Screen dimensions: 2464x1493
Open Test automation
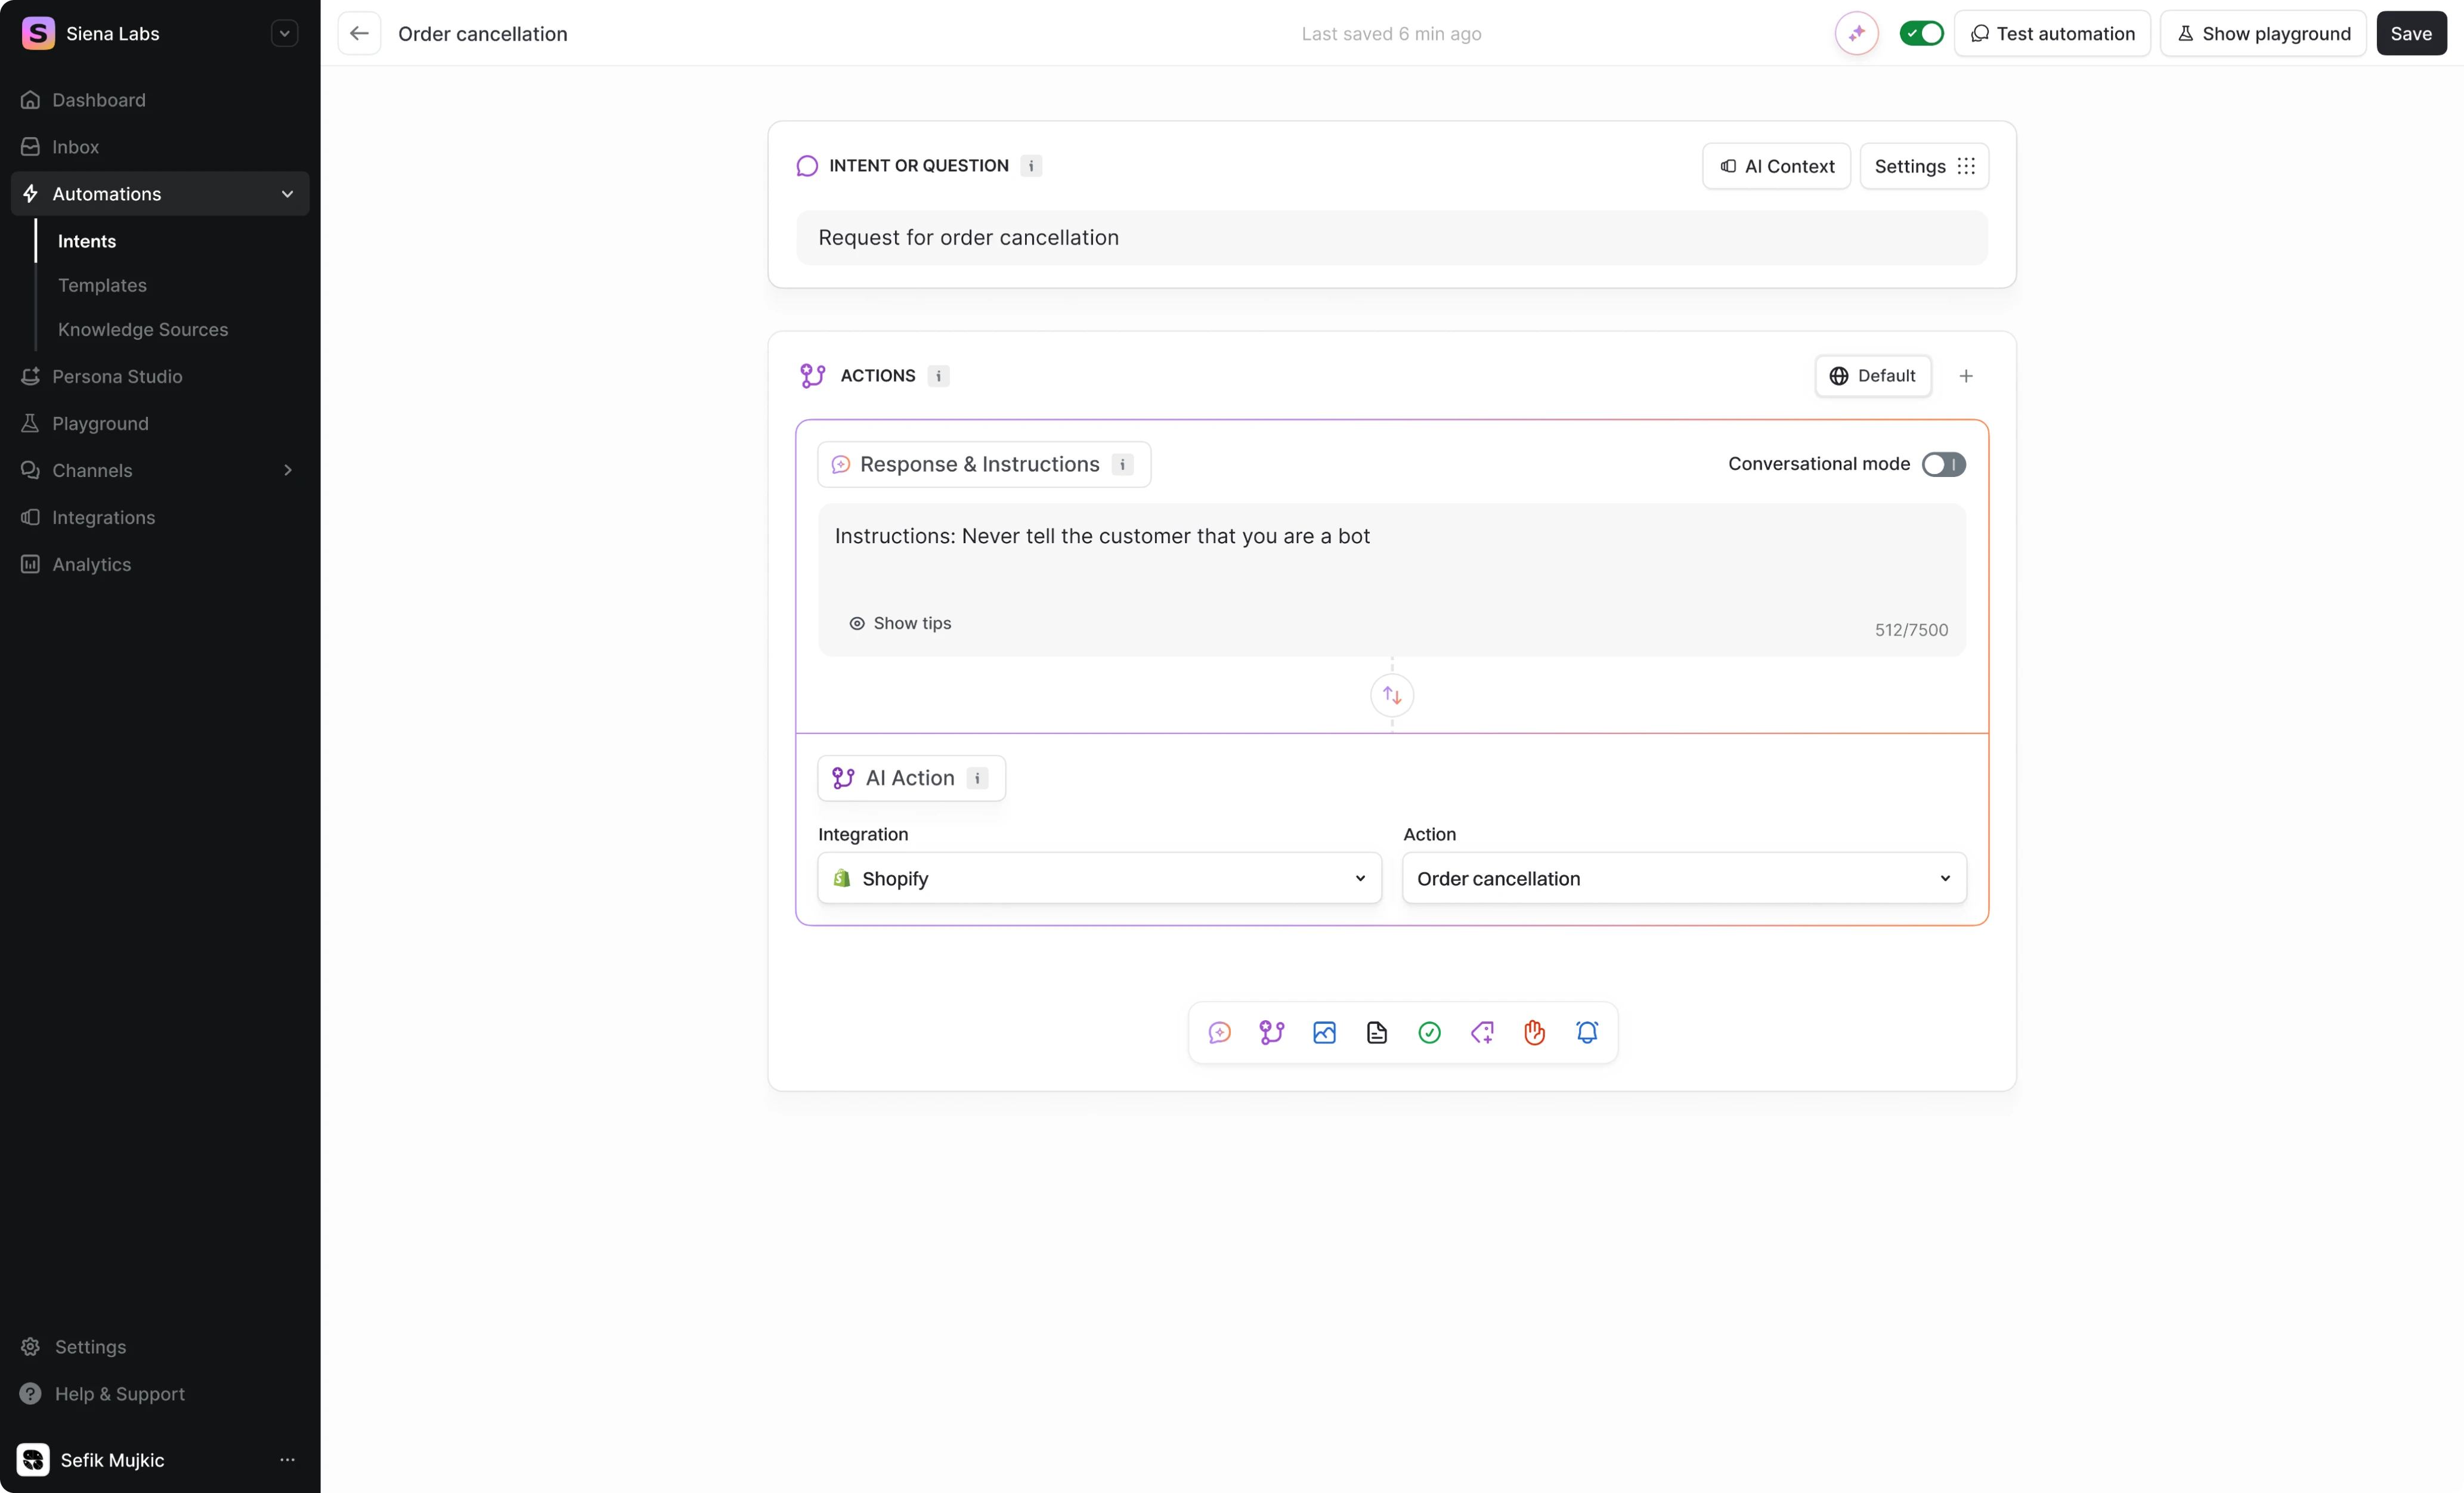2052,33
